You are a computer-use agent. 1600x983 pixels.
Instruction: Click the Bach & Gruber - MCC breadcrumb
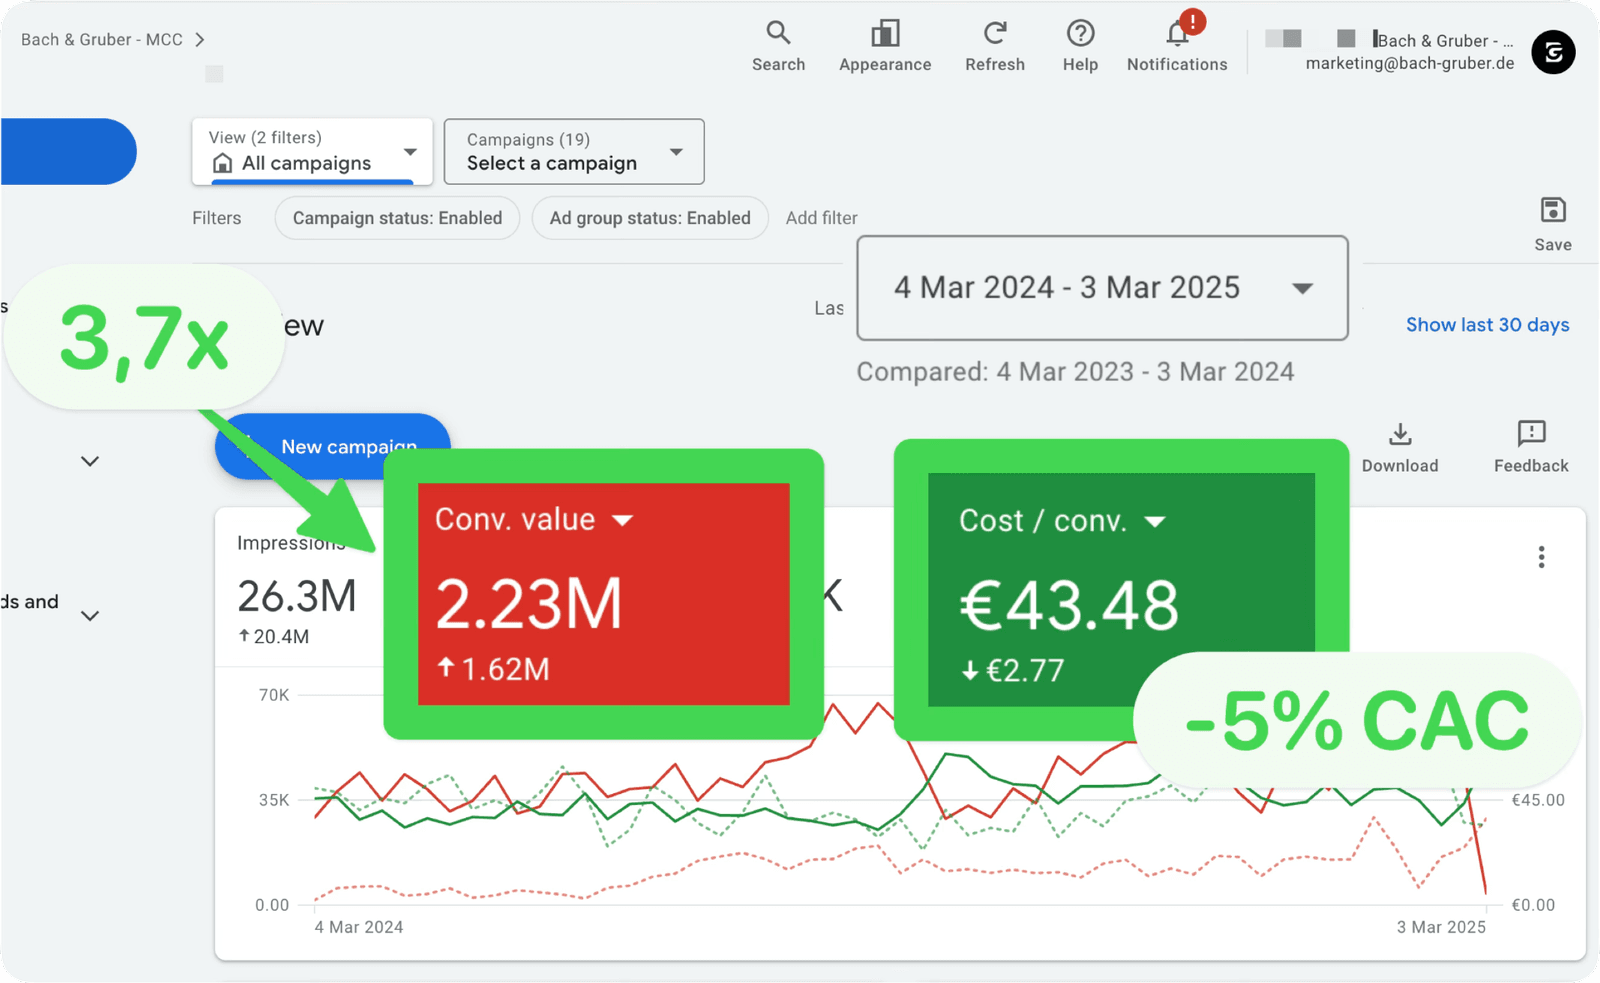(x=102, y=40)
